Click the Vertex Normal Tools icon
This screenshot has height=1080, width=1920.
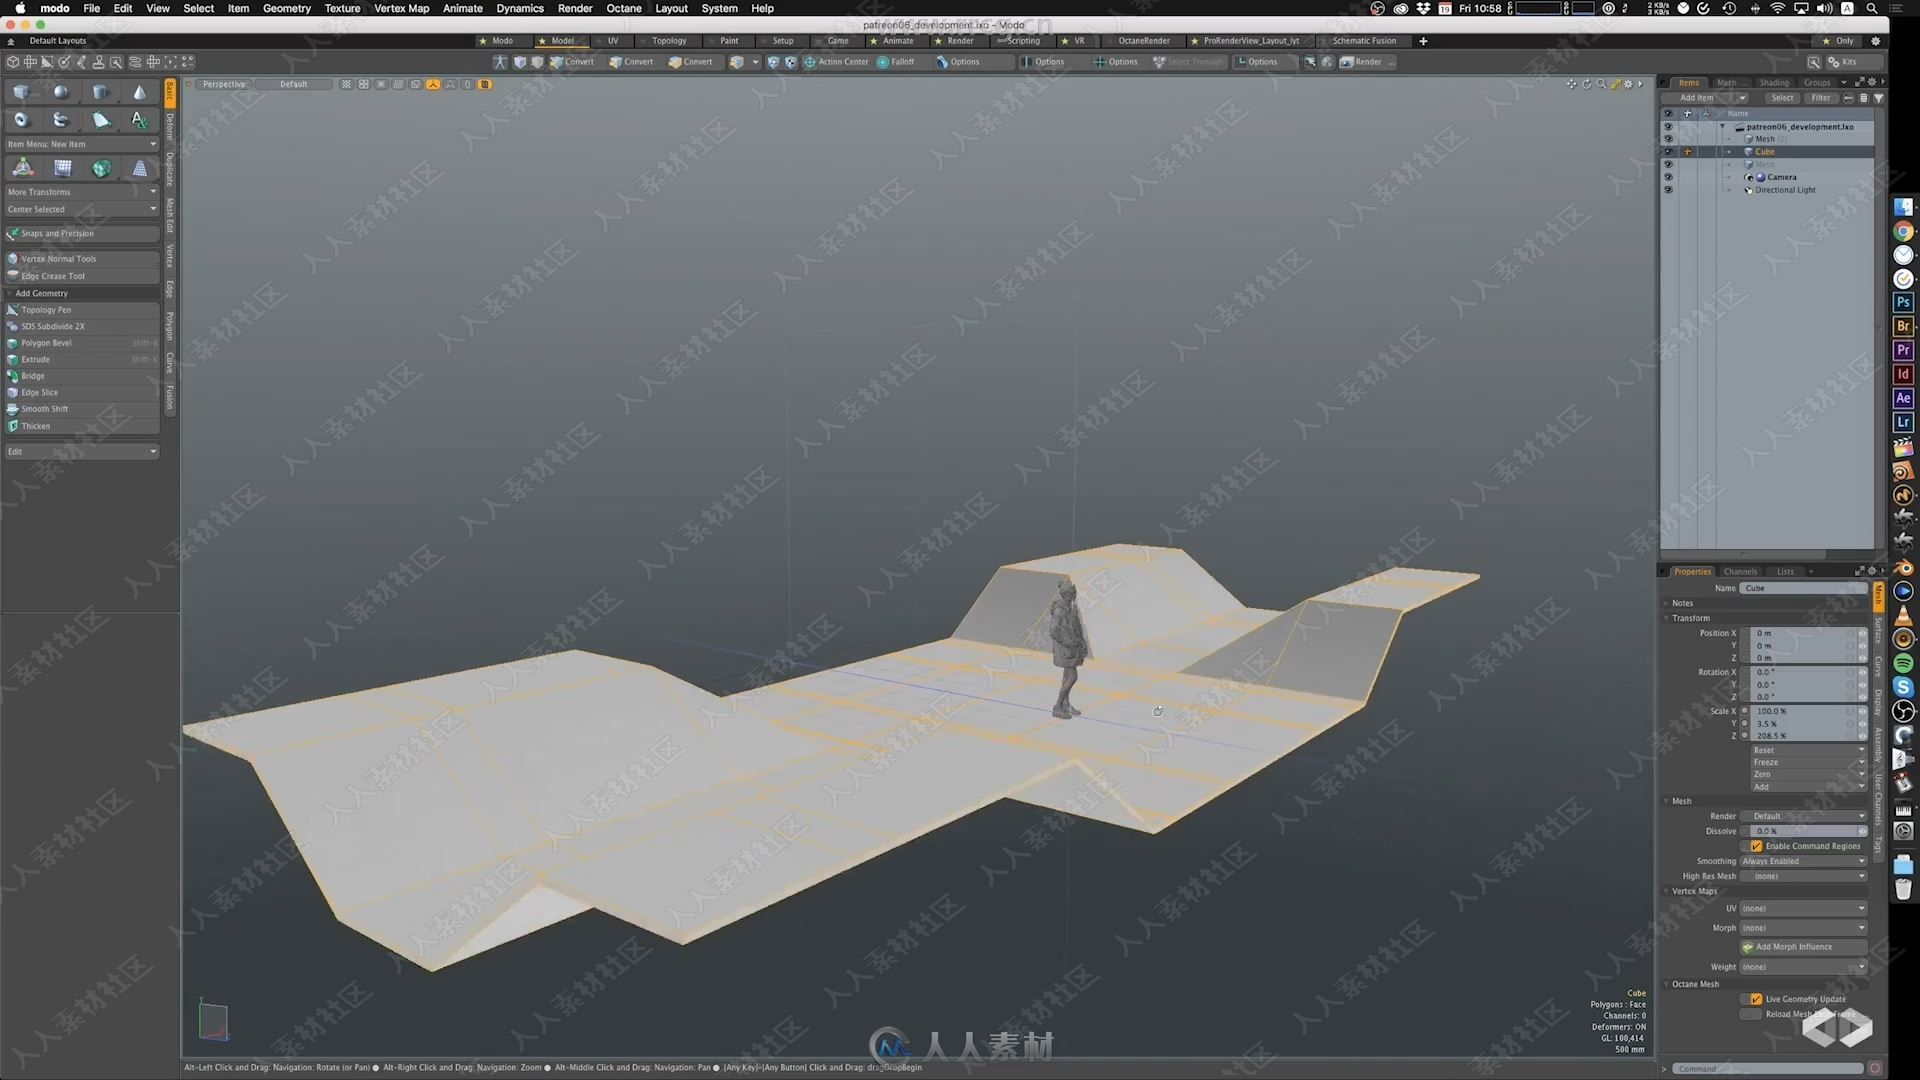coord(13,258)
